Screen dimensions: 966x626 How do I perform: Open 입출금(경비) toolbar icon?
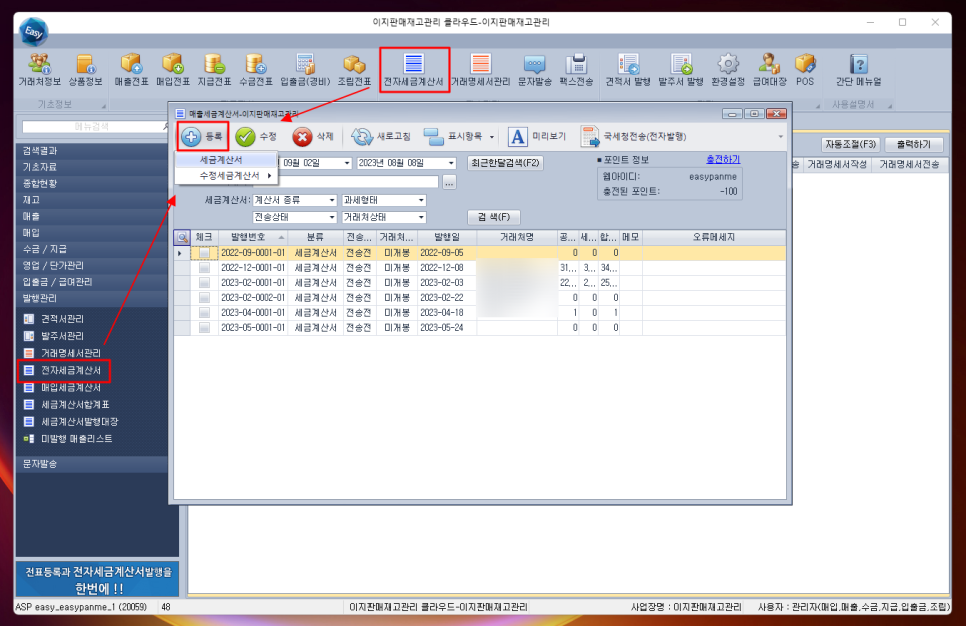point(305,70)
